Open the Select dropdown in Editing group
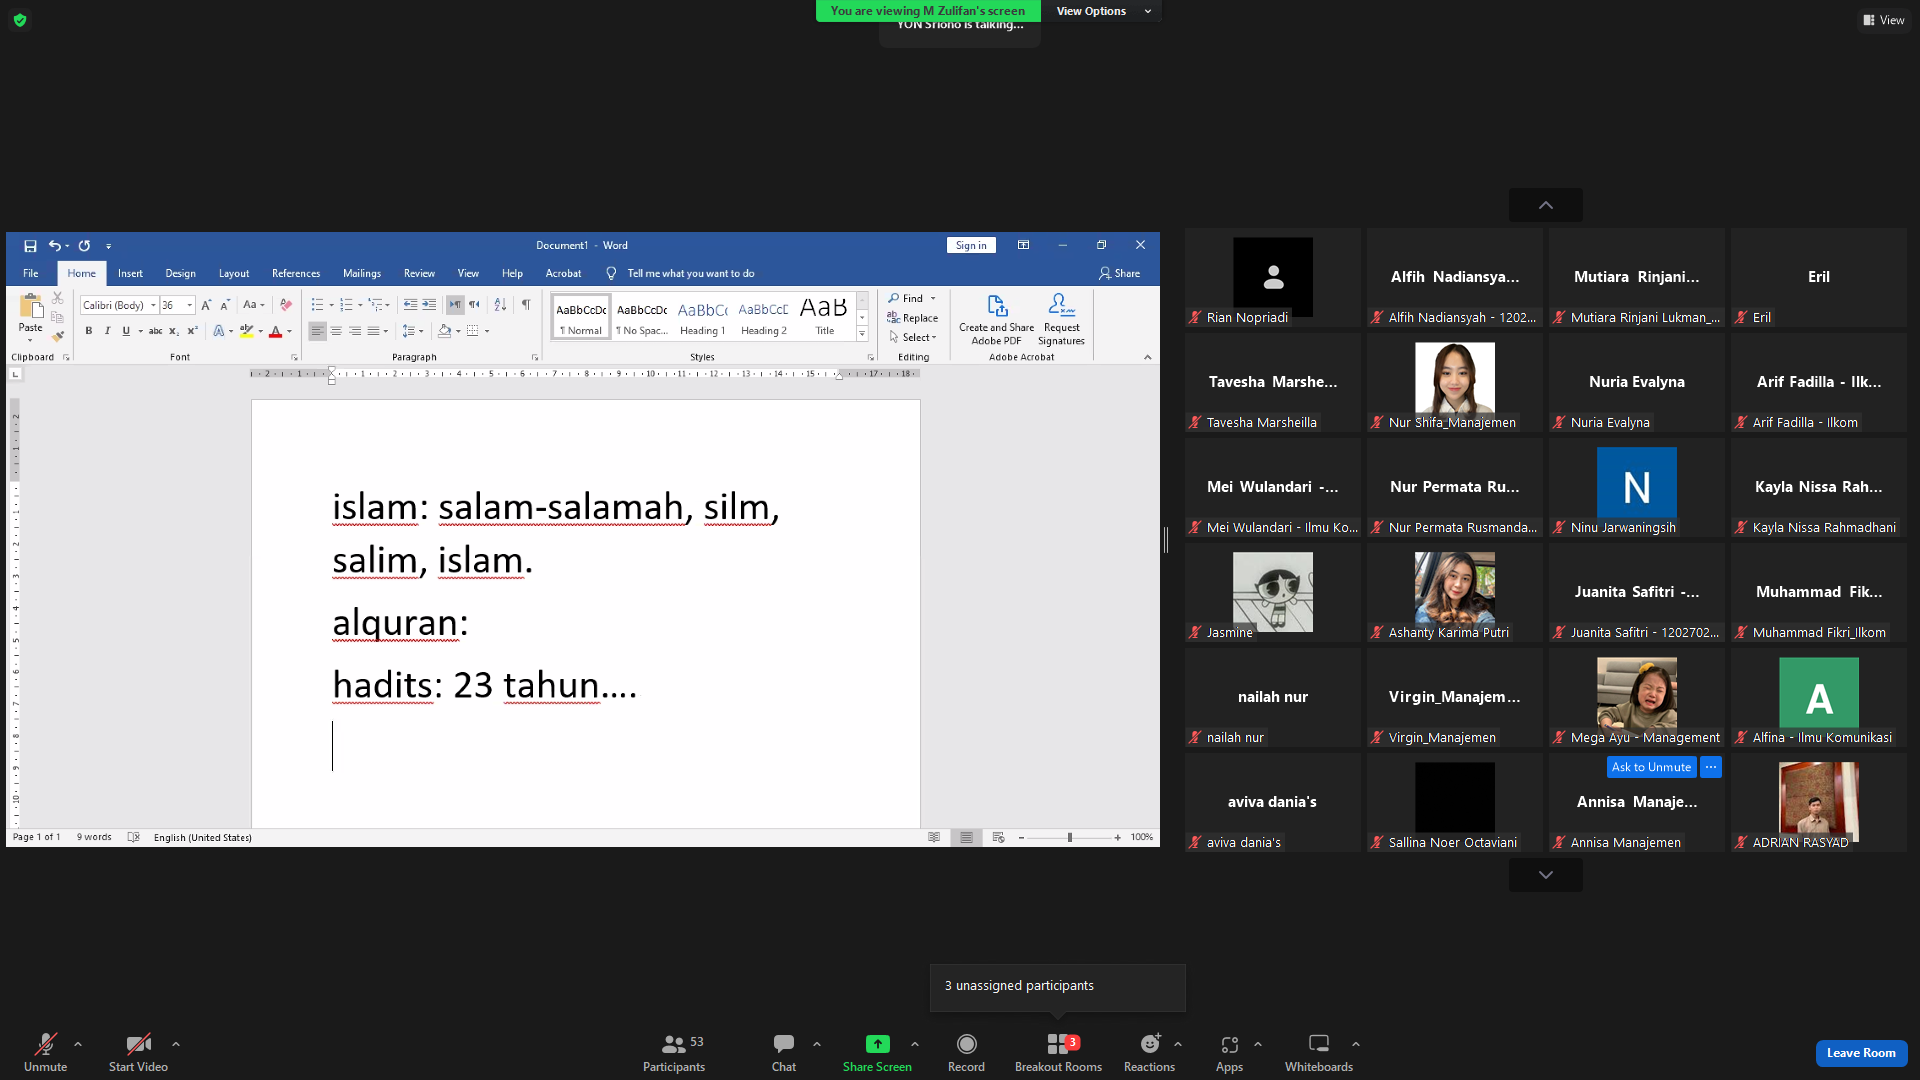Image resolution: width=1920 pixels, height=1080 pixels. point(913,338)
